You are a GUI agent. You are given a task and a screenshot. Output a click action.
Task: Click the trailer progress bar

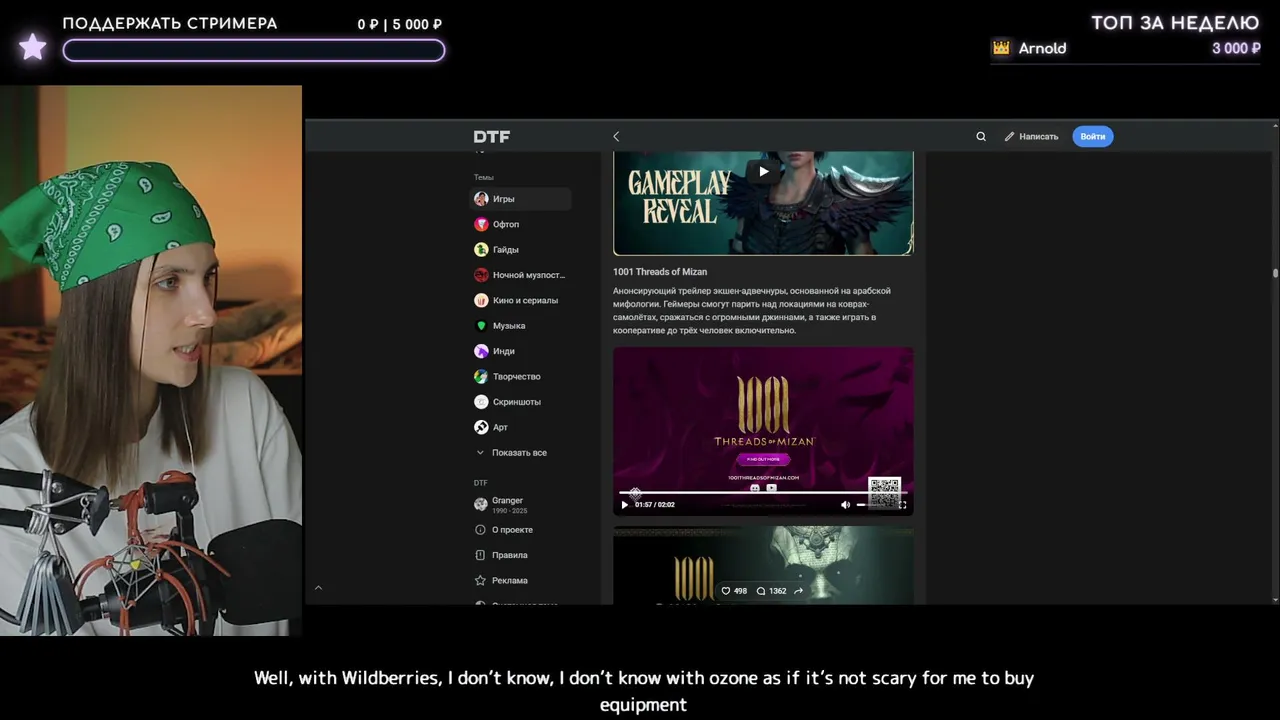pyautogui.click(x=762, y=493)
